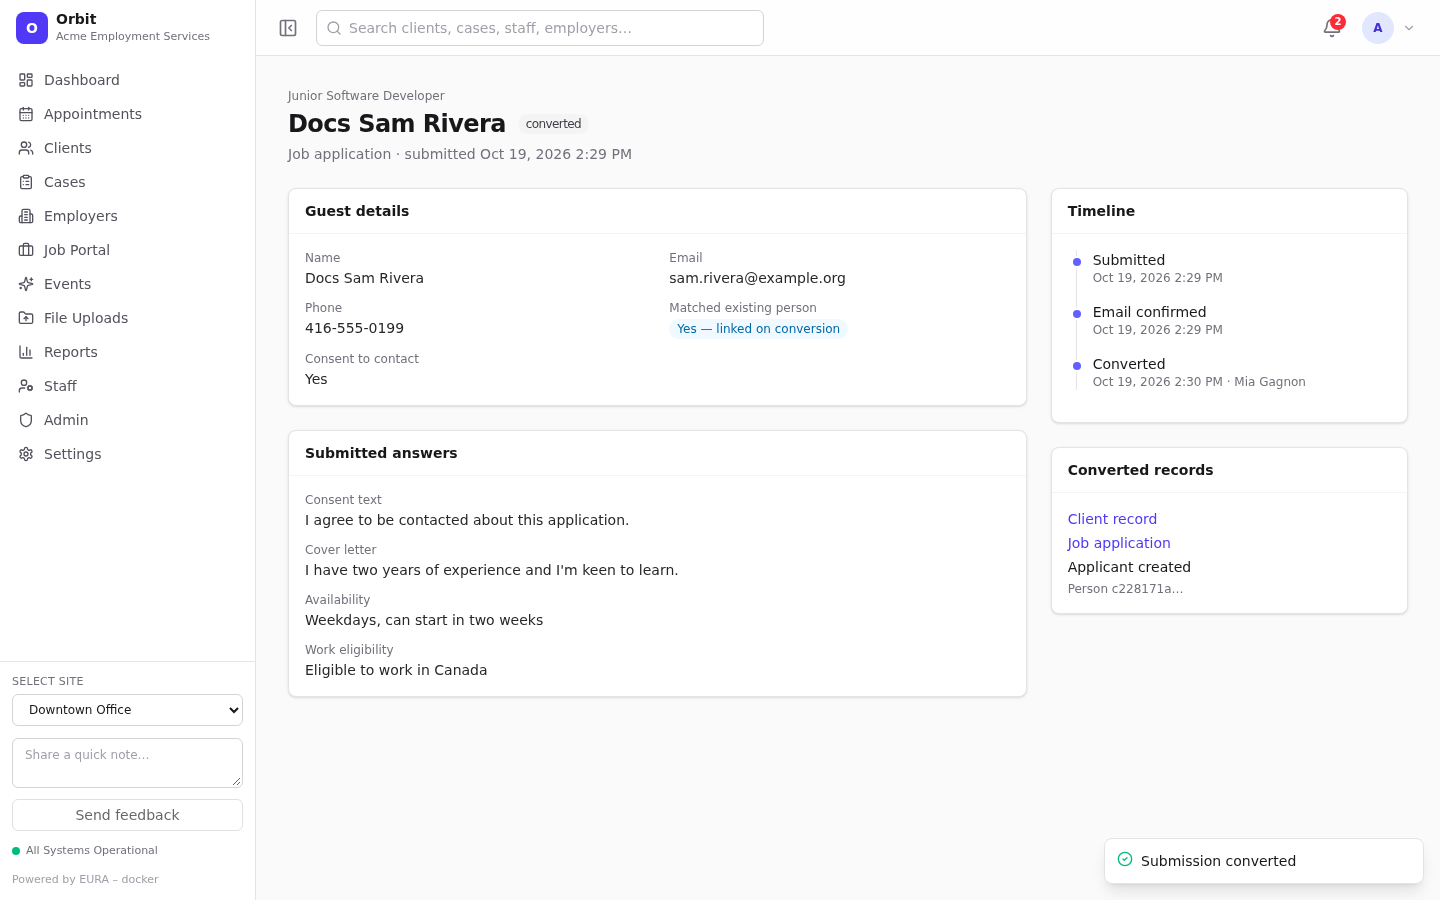
Task: Click the Admin shield icon
Action: coord(26,420)
